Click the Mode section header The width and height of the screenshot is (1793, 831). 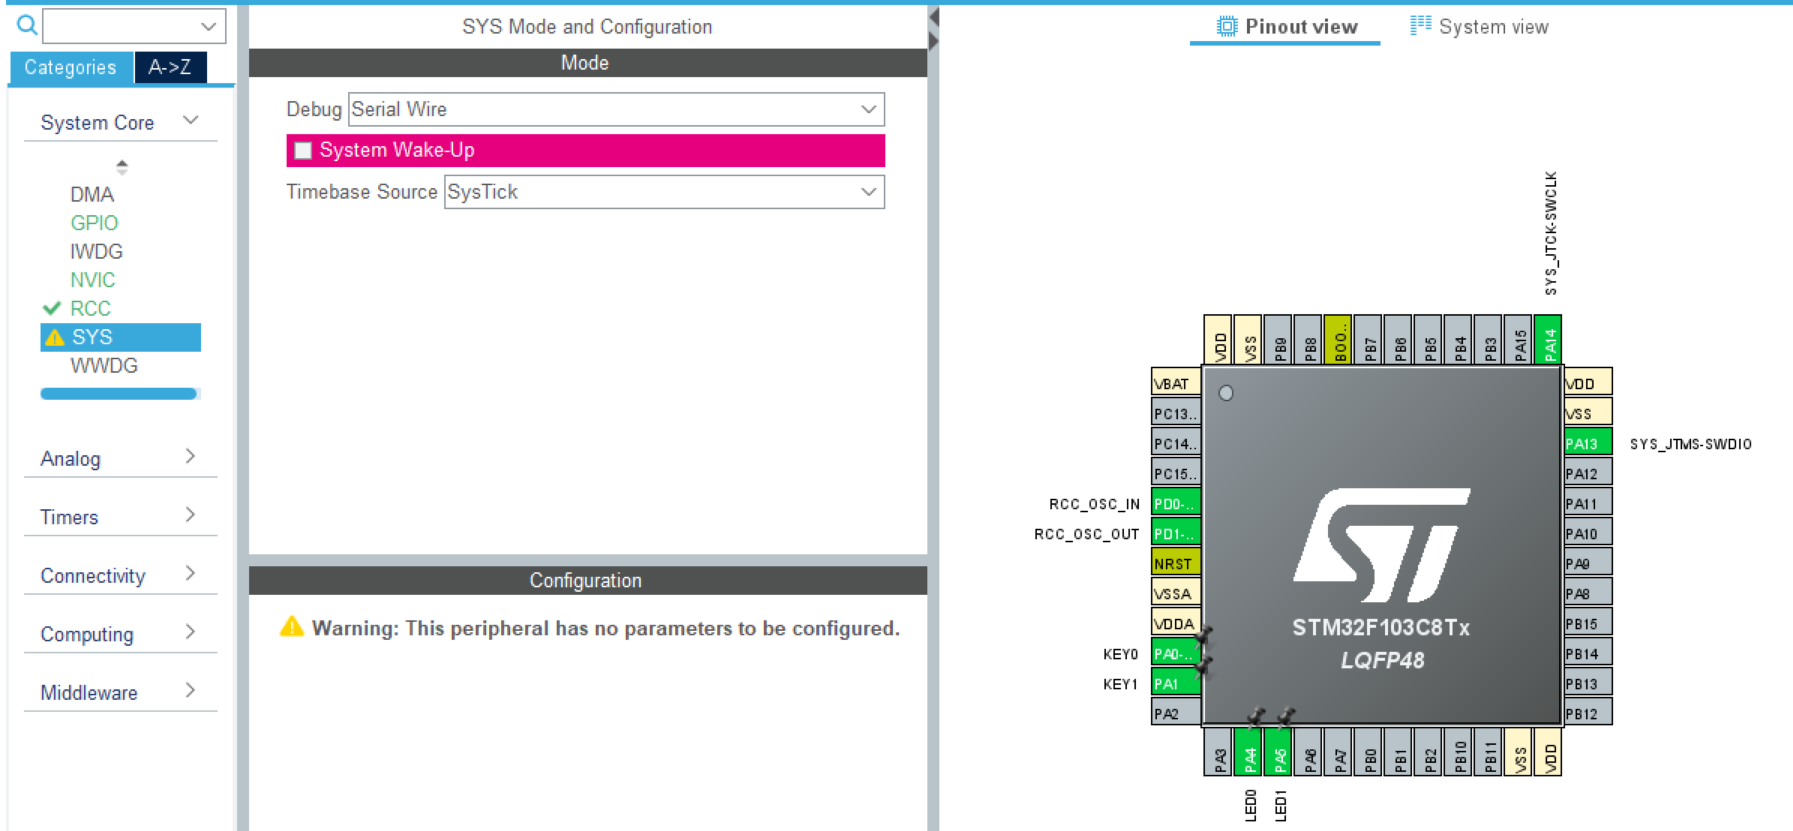(588, 63)
